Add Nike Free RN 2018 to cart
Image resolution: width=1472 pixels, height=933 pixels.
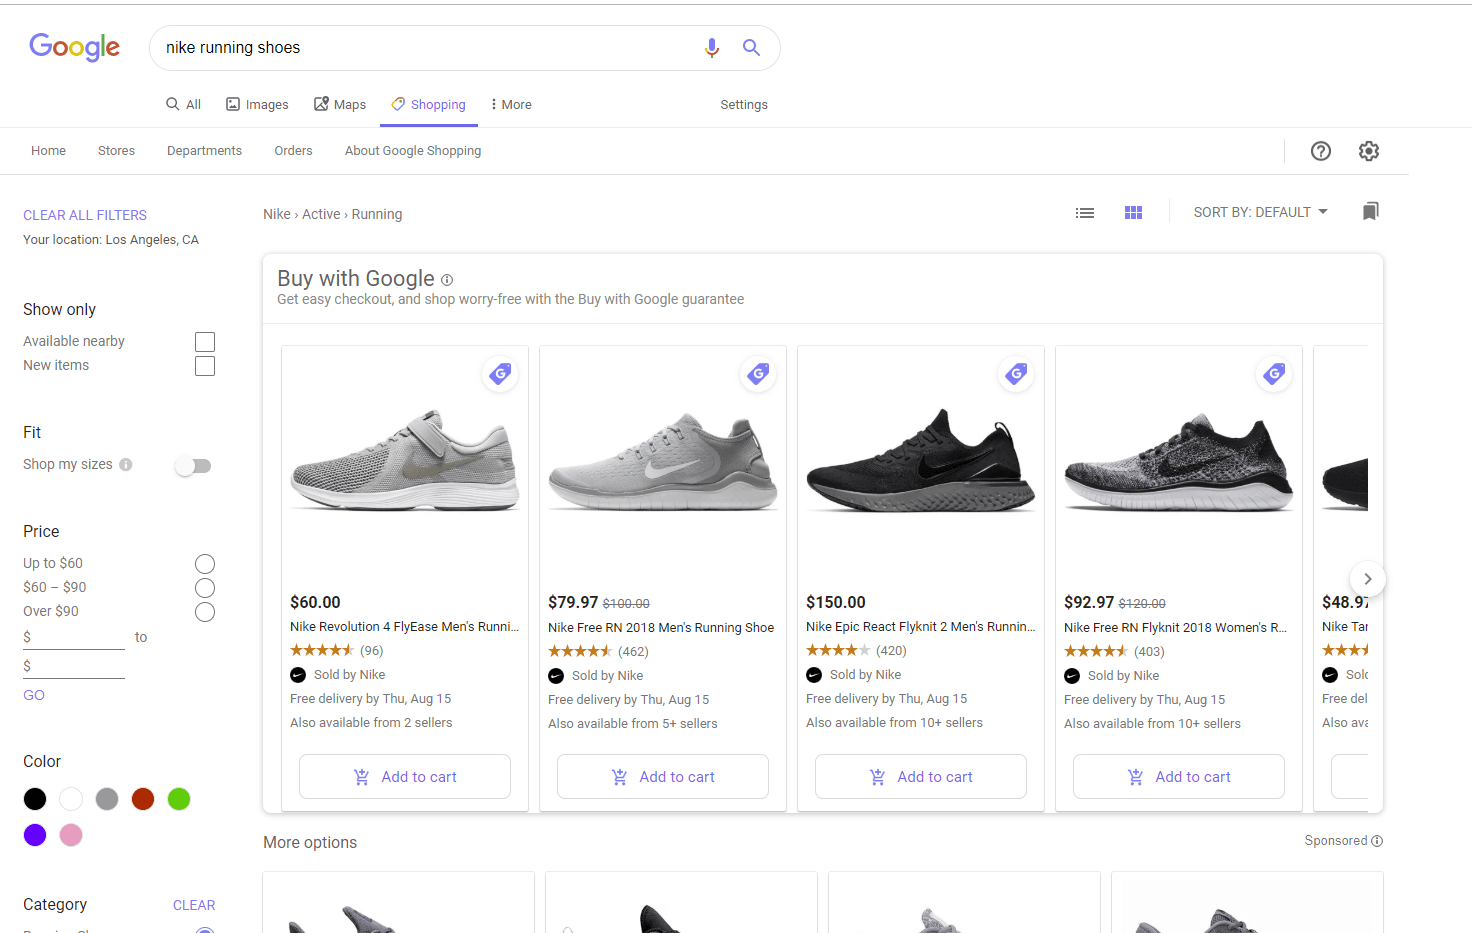(x=663, y=777)
